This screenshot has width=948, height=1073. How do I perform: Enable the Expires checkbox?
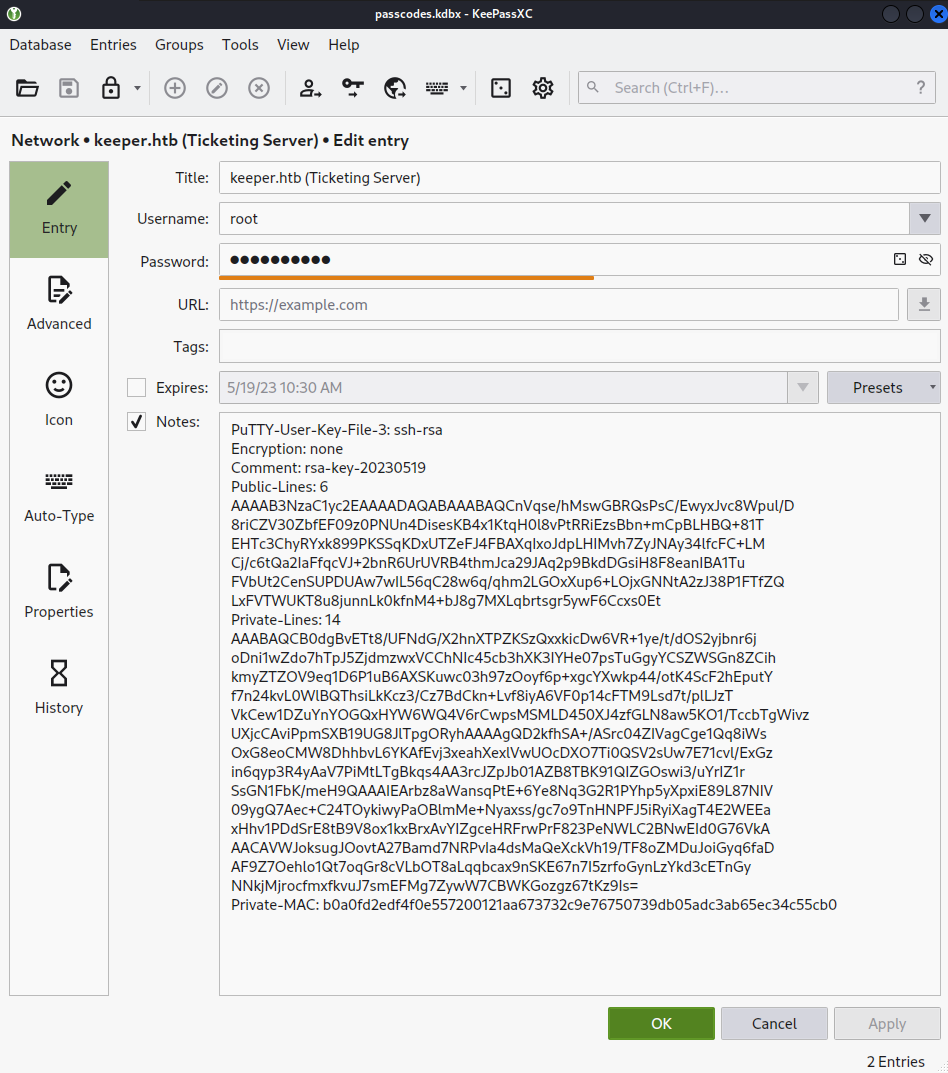(136, 387)
